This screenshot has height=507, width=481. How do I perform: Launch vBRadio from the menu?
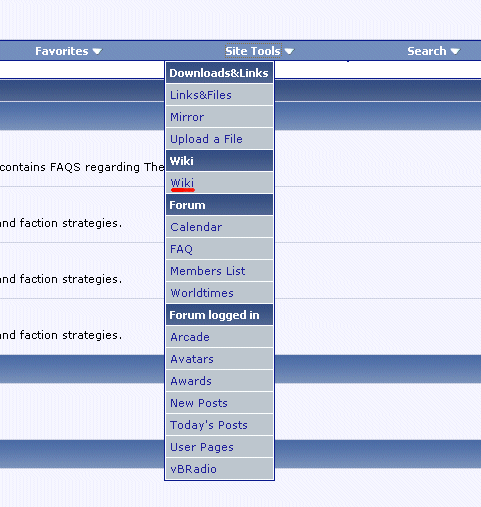pos(219,469)
